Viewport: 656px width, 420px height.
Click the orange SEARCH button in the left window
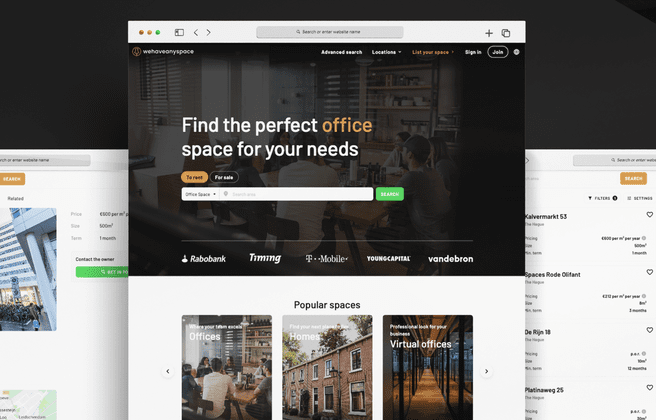12,179
